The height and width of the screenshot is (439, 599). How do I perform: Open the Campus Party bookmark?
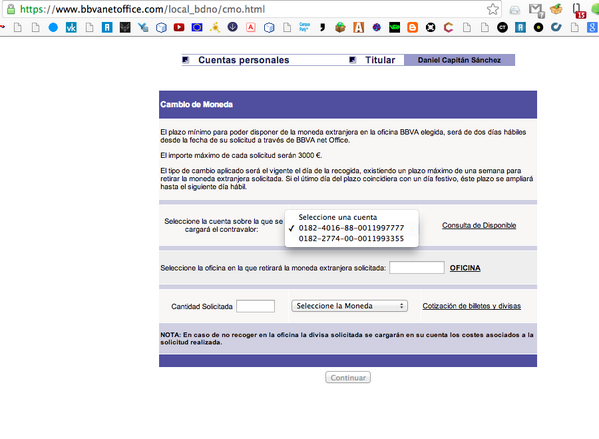pos(304,27)
